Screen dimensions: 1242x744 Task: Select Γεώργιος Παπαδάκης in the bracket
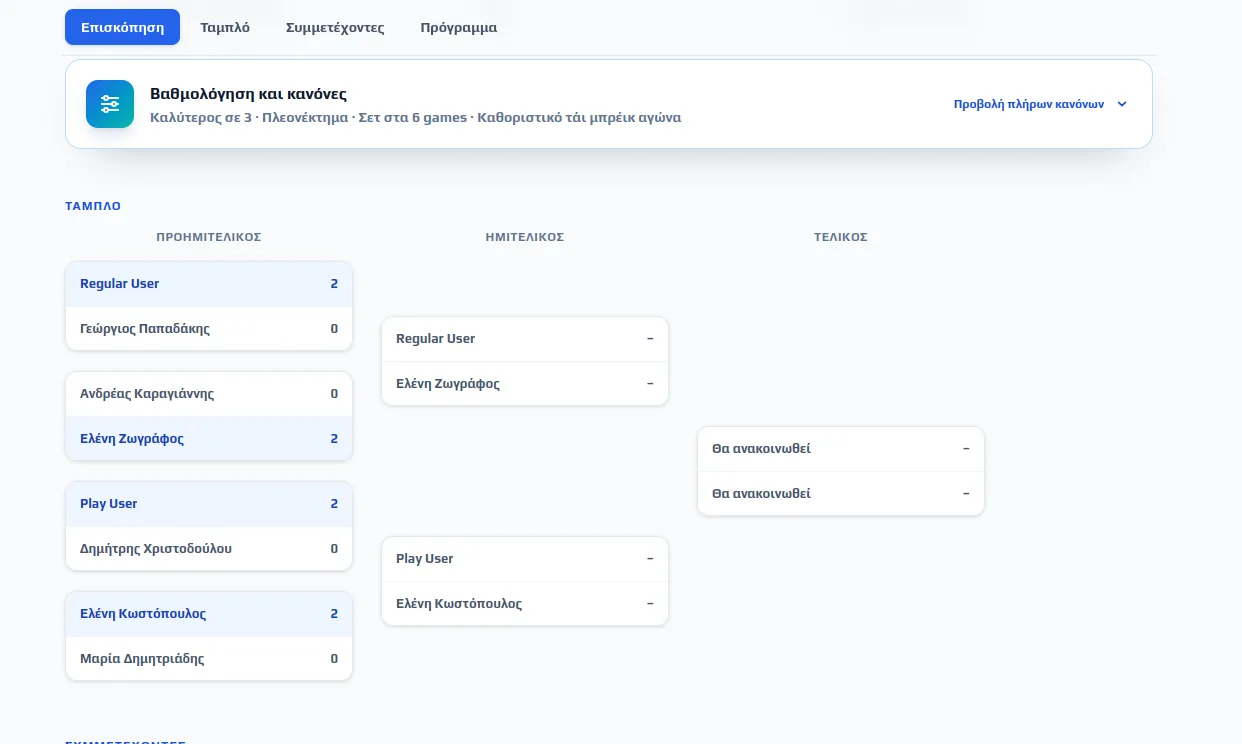point(209,328)
